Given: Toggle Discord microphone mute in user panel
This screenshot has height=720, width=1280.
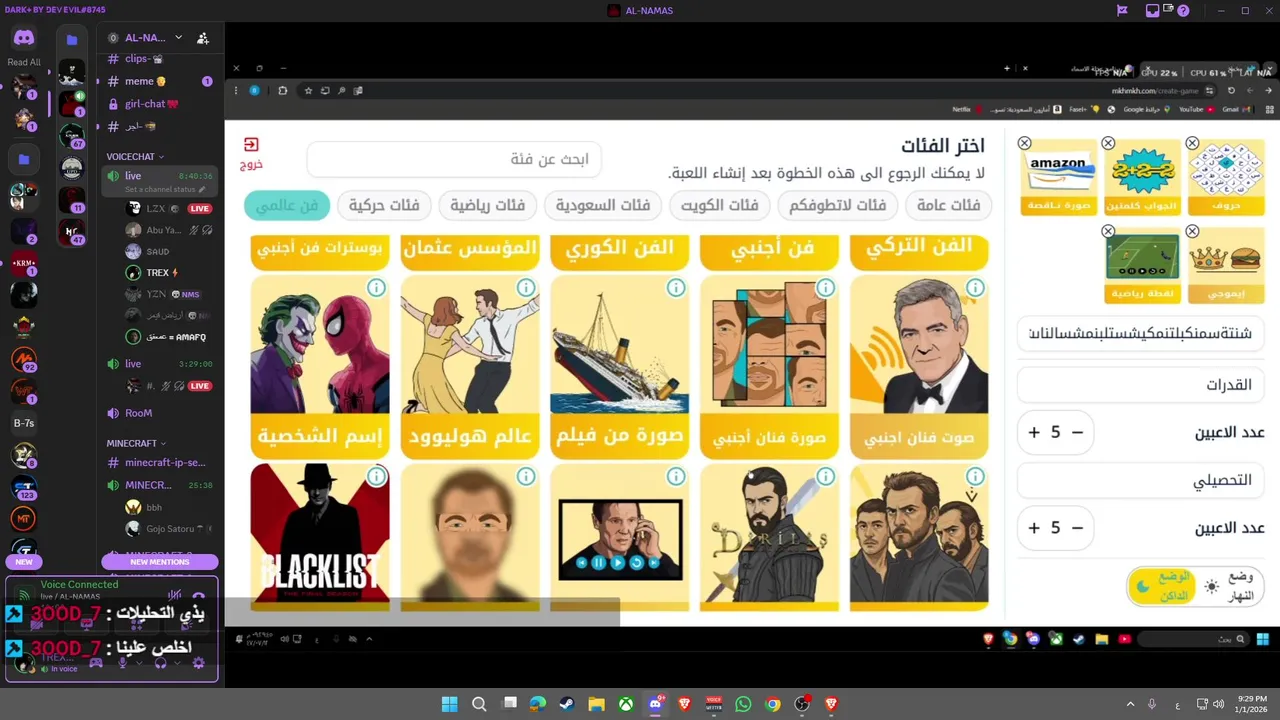Looking at the screenshot, I should [123, 663].
